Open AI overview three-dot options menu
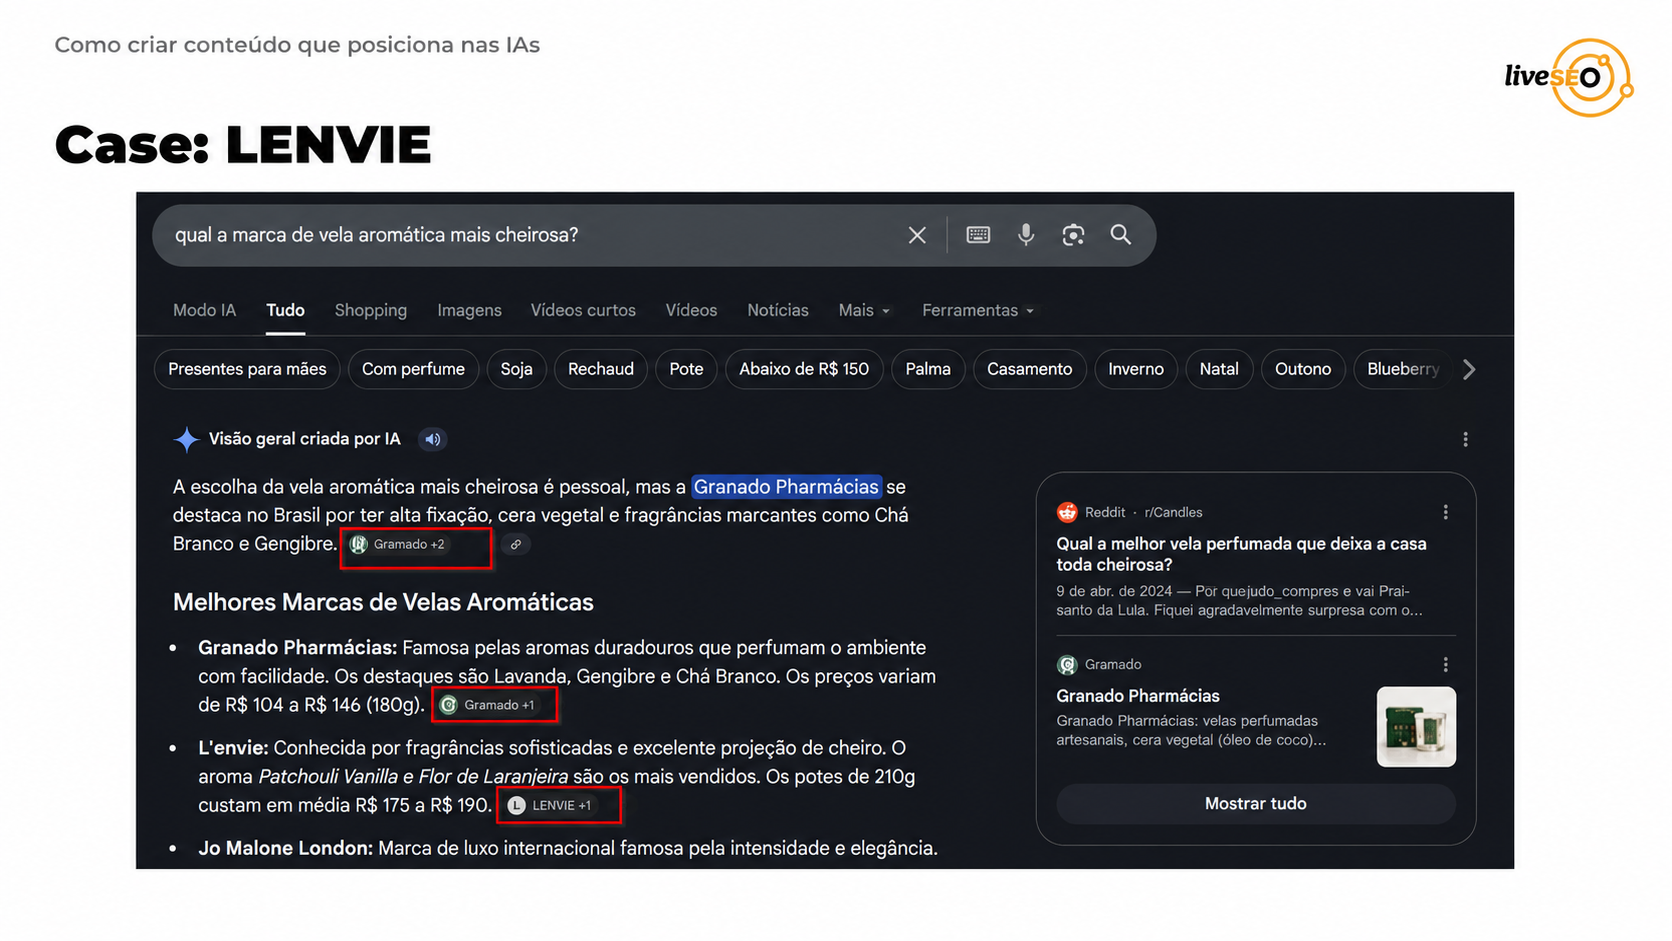1672x941 pixels. coord(1465,439)
